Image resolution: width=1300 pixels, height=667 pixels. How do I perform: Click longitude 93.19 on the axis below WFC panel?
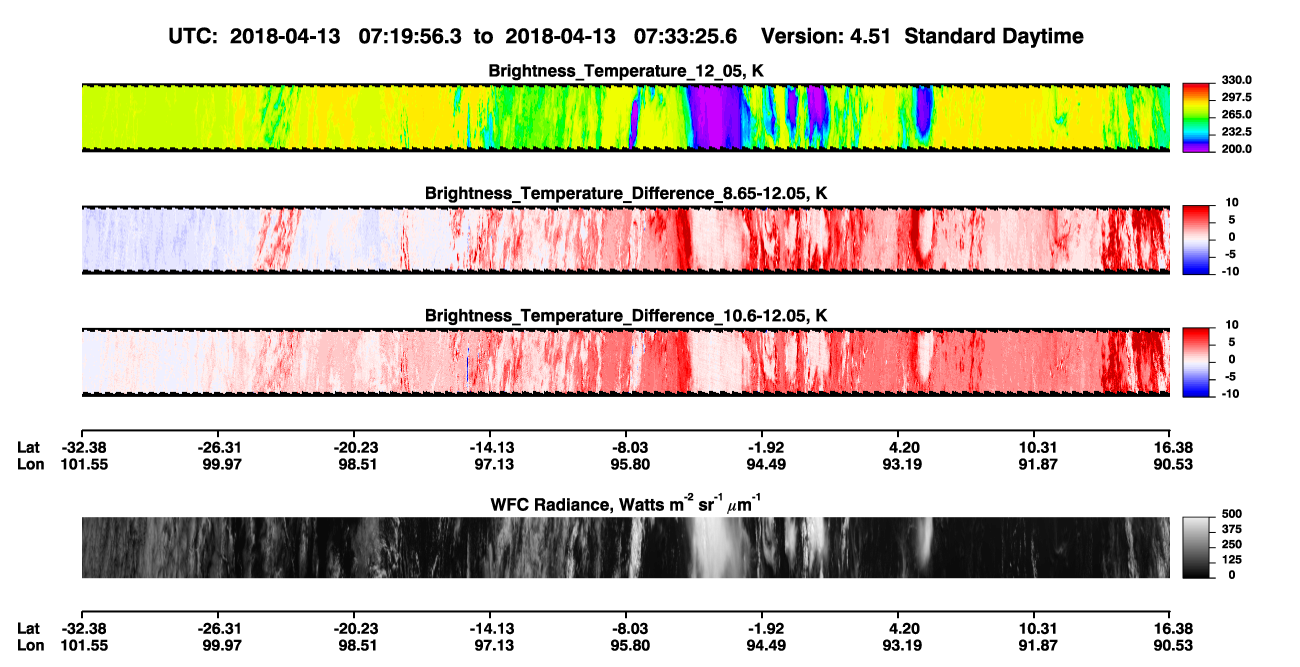pyautogui.click(x=903, y=645)
